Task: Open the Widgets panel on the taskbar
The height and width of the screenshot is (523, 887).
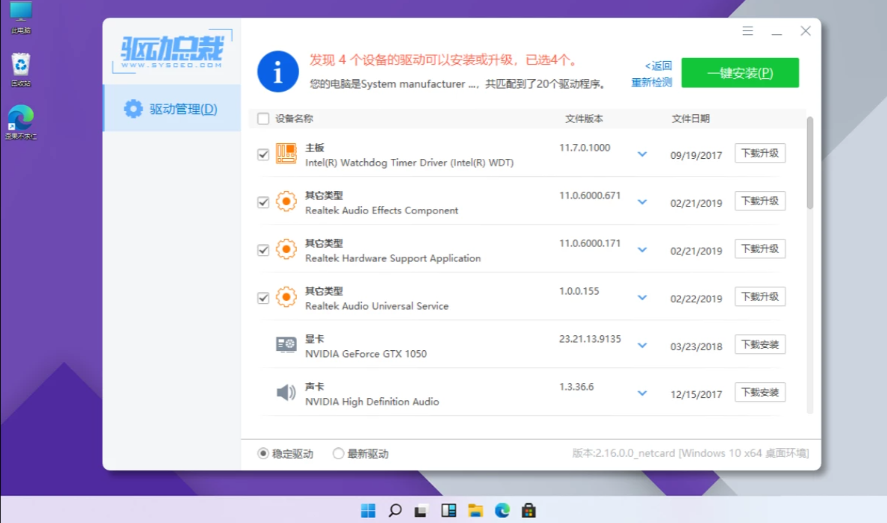Action: tap(449, 511)
